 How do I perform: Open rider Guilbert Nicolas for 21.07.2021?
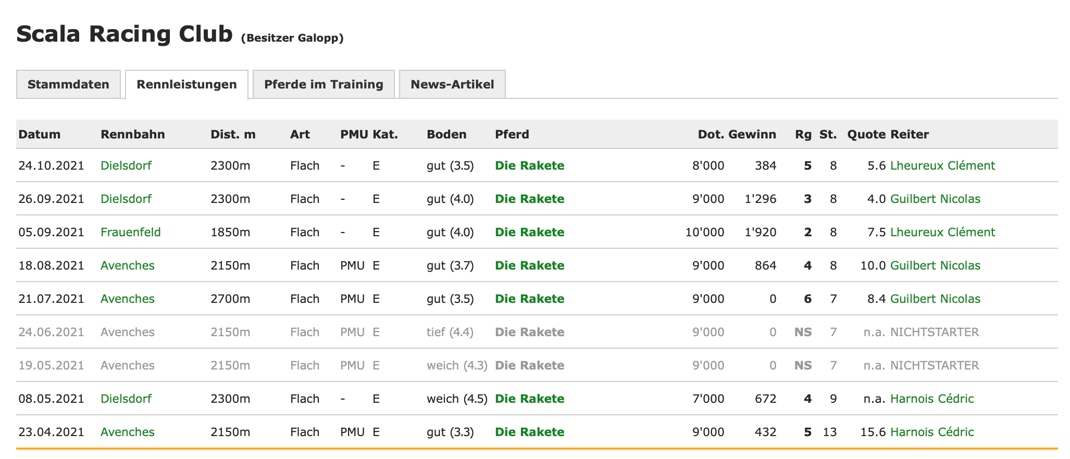[x=935, y=299]
